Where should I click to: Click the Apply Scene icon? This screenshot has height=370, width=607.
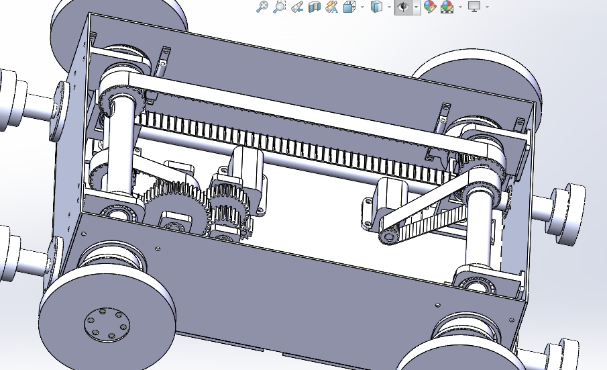point(447,7)
